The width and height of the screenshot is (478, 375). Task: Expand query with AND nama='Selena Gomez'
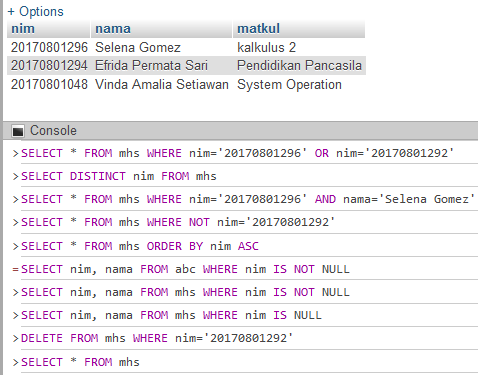(15, 199)
